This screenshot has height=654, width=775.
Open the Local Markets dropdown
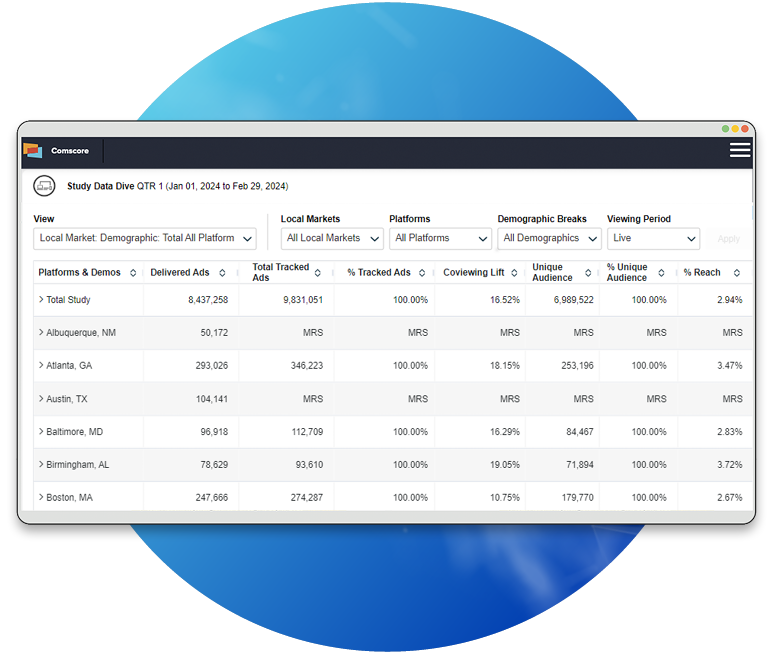pos(332,238)
